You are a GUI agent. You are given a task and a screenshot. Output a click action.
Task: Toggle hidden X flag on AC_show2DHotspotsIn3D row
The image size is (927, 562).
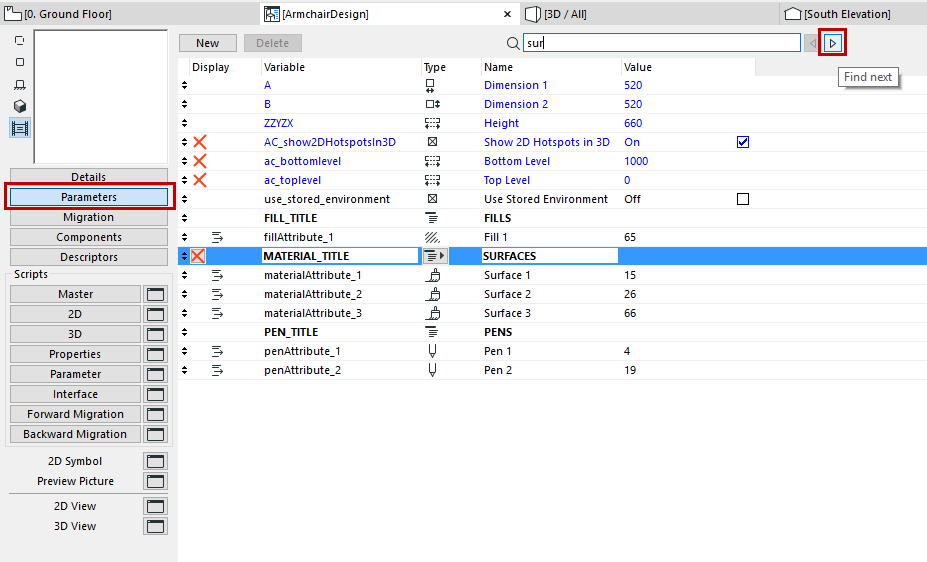click(x=200, y=142)
